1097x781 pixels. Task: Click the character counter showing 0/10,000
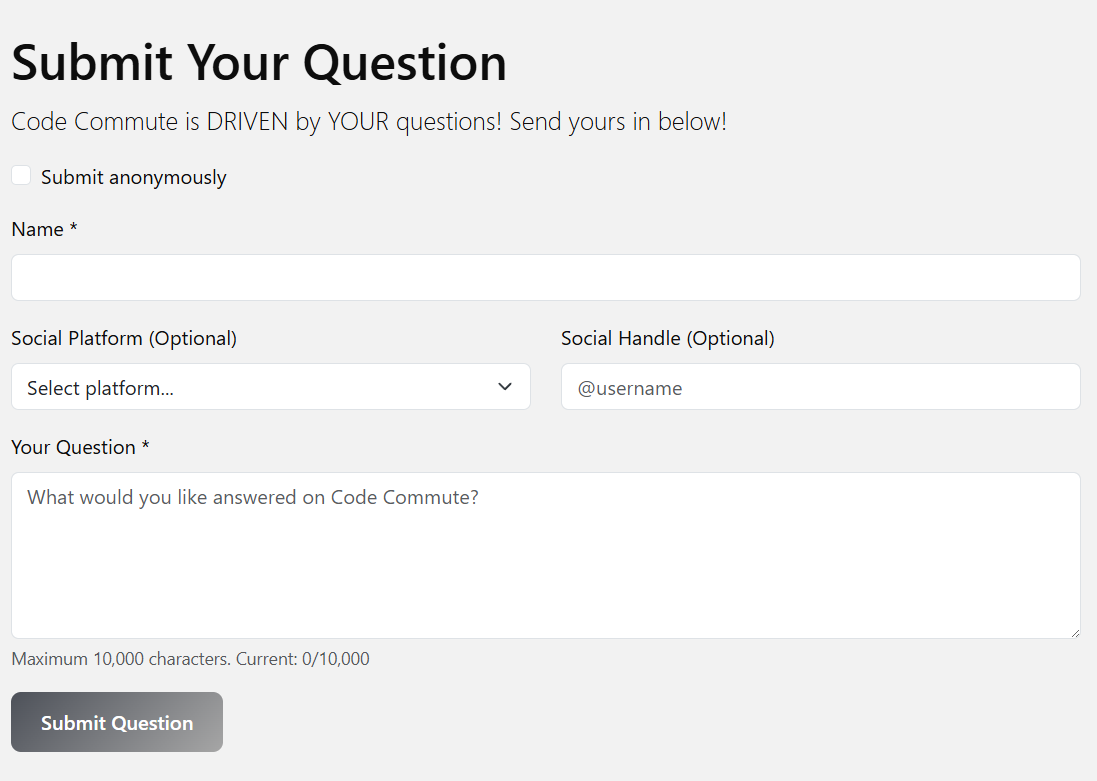click(x=190, y=659)
